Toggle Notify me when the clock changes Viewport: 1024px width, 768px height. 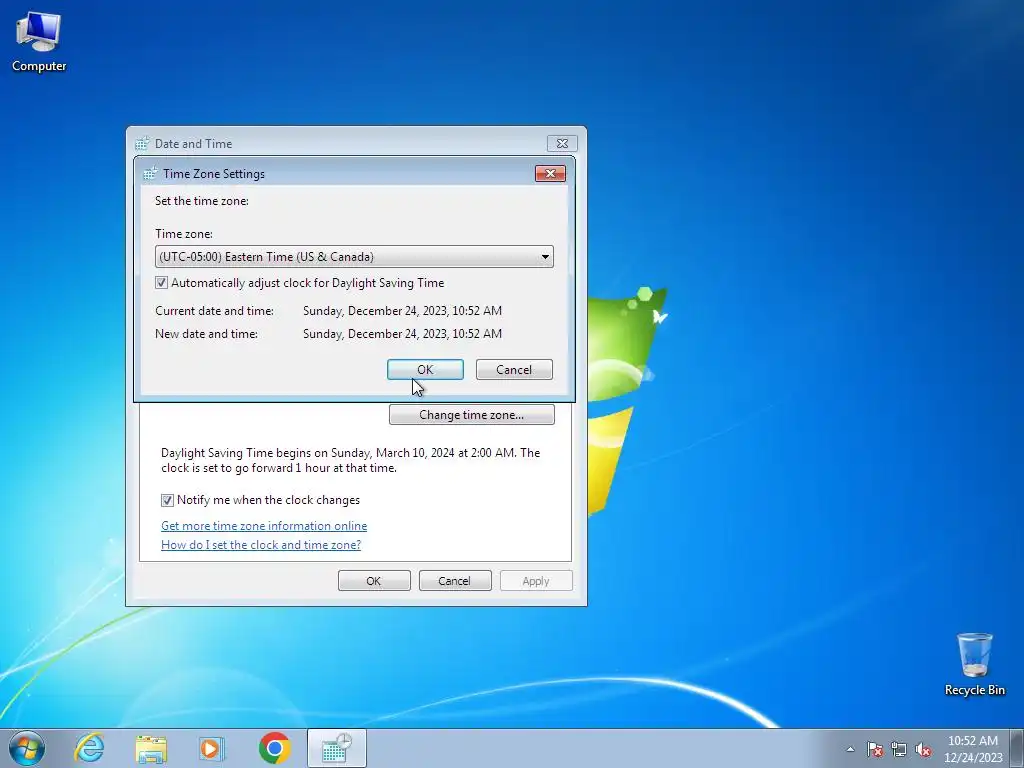click(x=167, y=500)
